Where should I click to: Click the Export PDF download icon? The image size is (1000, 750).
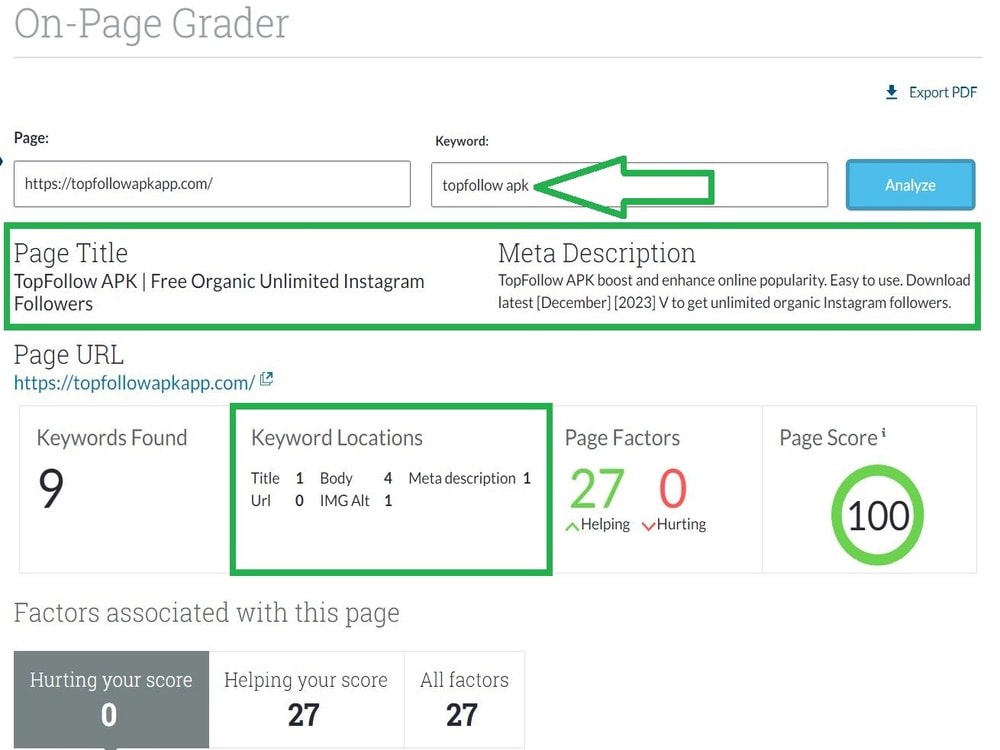[x=892, y=92]
